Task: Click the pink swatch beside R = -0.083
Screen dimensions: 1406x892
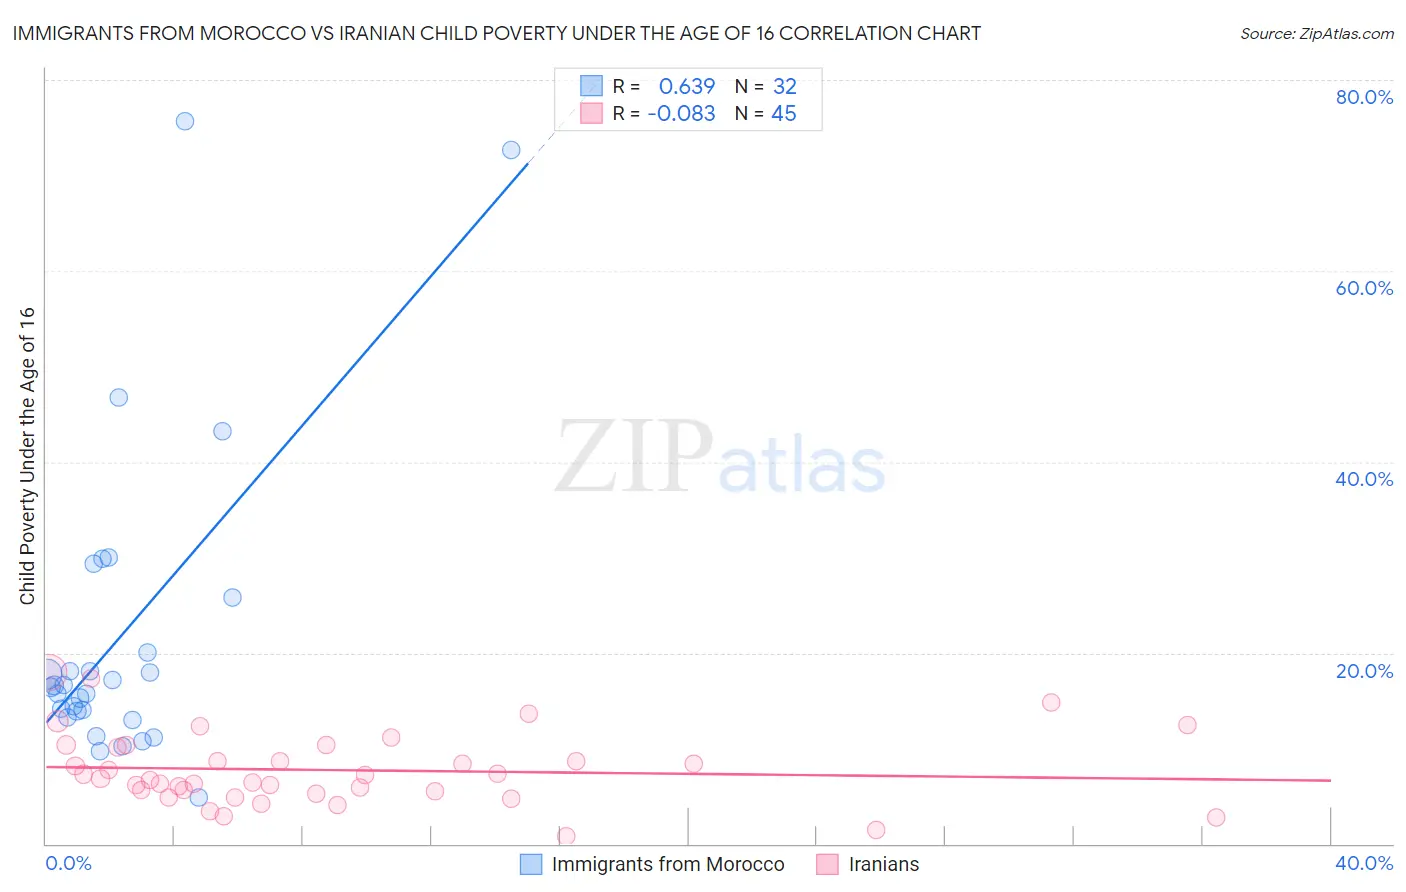Action: tap(591, 113)
